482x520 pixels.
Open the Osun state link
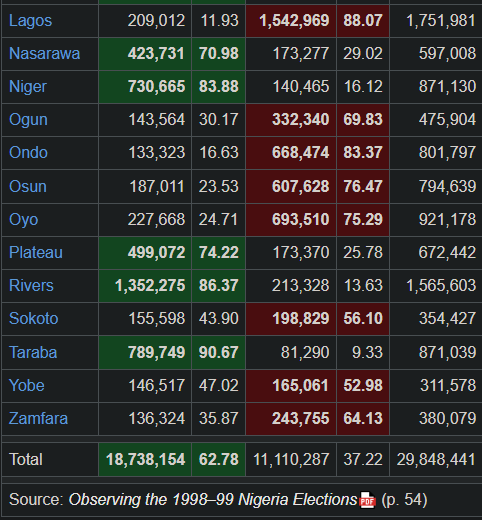click(28, 186)
